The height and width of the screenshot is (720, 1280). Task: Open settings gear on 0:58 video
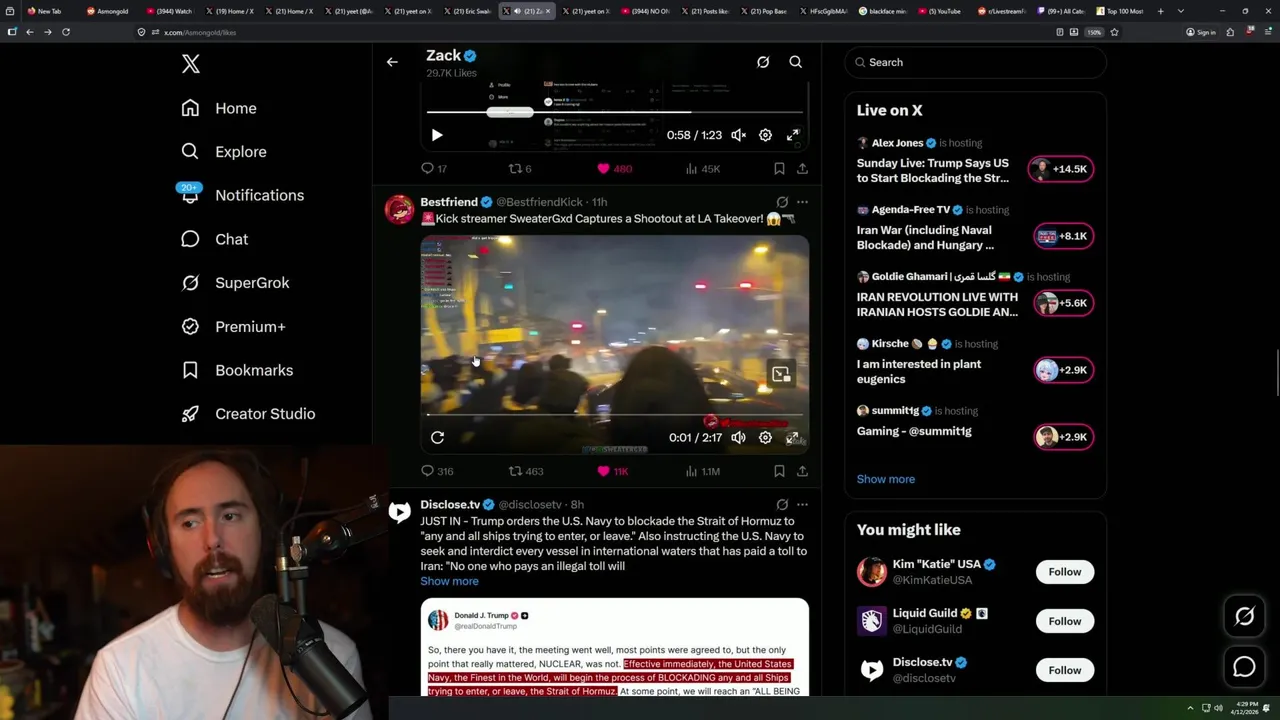click(765, 135)
